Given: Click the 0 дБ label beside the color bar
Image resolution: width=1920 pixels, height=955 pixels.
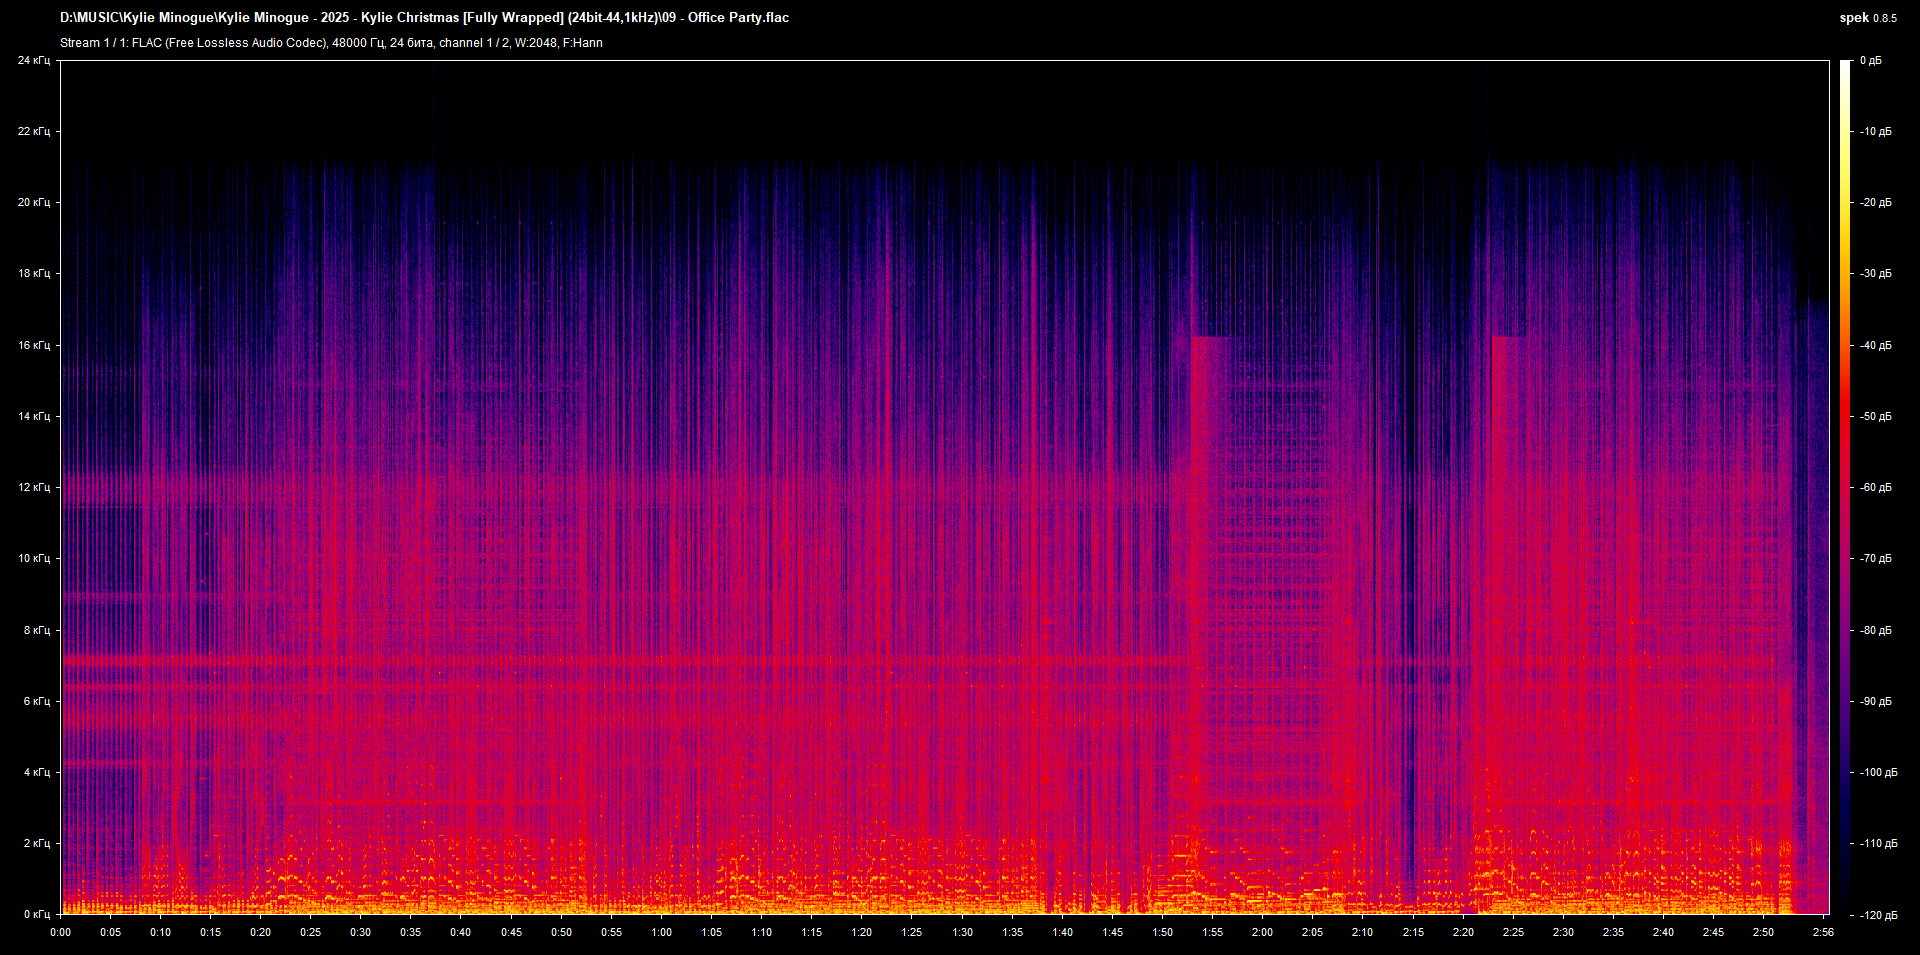Looking at the screenshot, I should pos(1870,61).
